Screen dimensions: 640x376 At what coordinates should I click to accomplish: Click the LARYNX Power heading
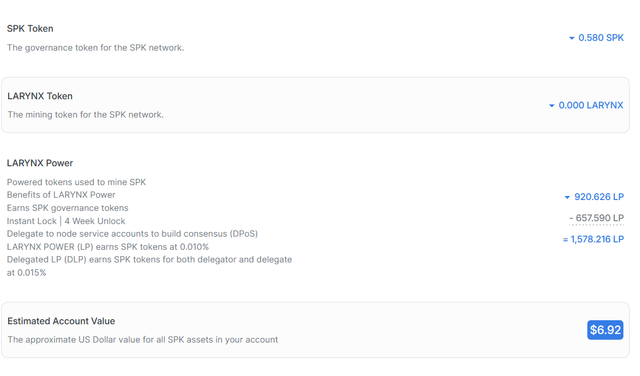click(x=40, y=163)
